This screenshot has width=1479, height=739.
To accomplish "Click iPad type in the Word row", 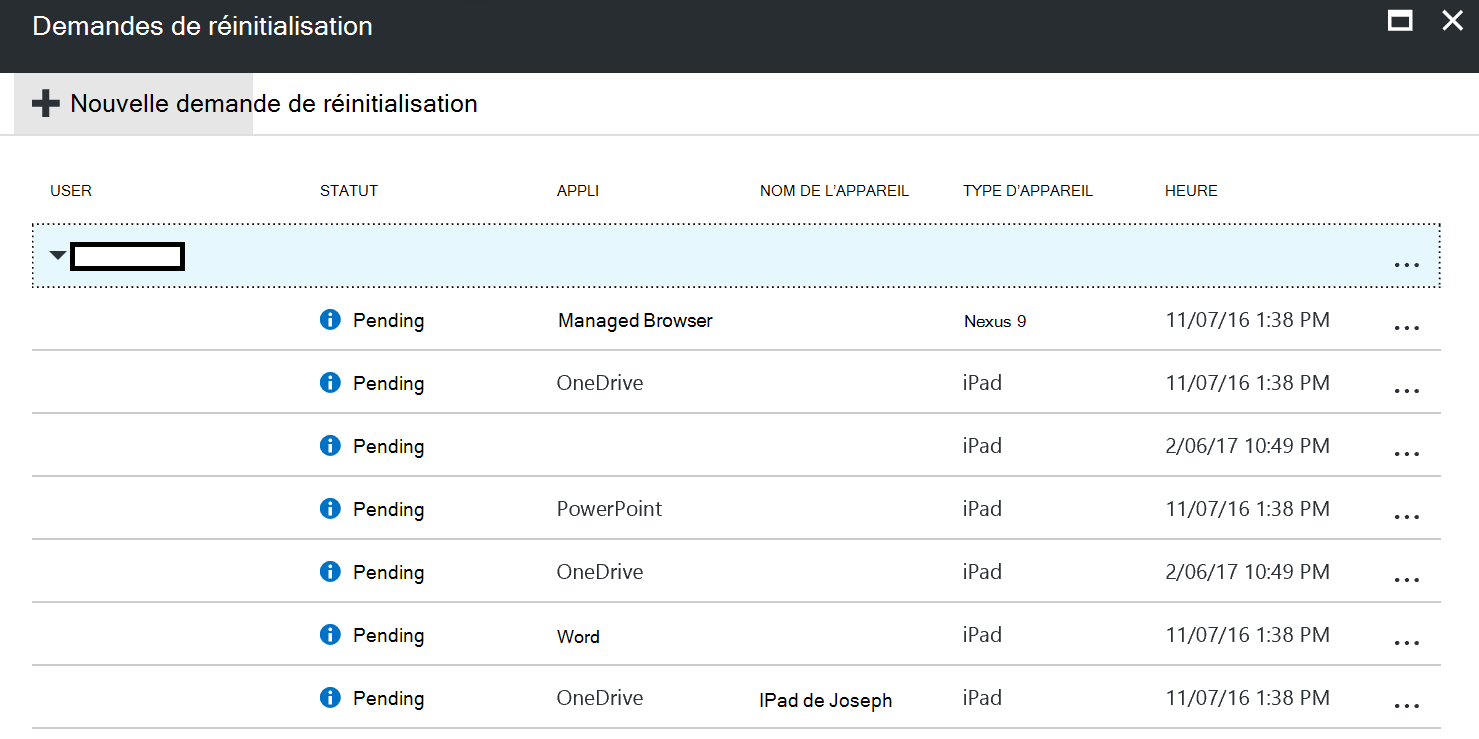I will [x=982, y=635].
